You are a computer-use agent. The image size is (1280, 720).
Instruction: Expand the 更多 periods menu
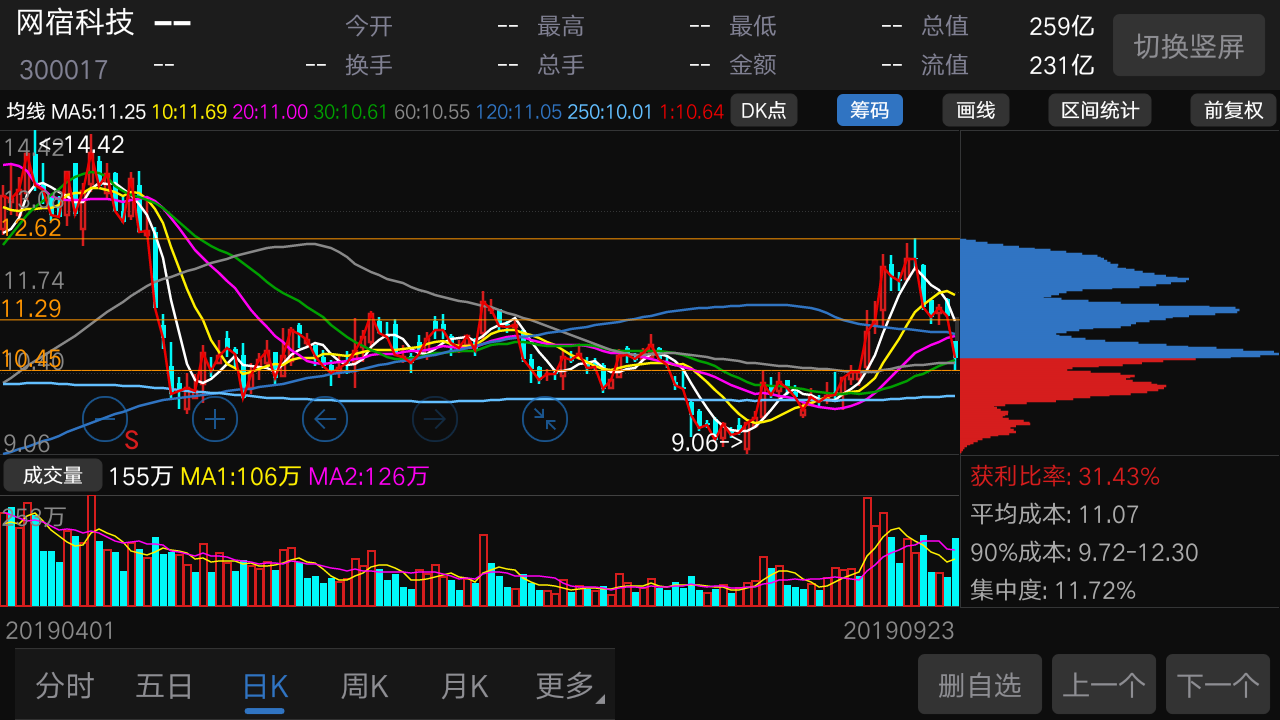[x=569, y=686]
